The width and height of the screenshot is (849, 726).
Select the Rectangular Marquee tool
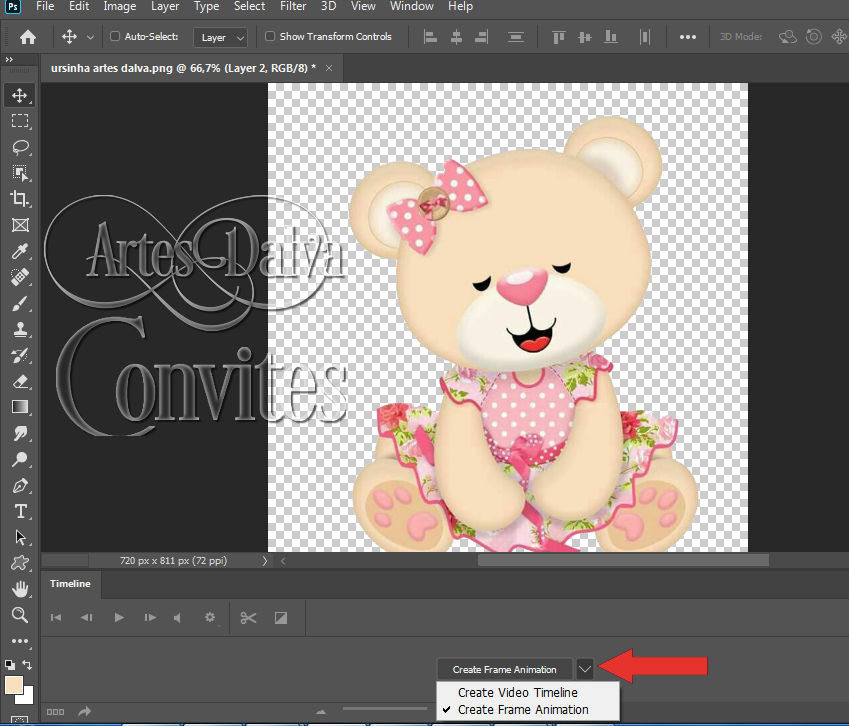pyautogui.click(x=20, y=121)
